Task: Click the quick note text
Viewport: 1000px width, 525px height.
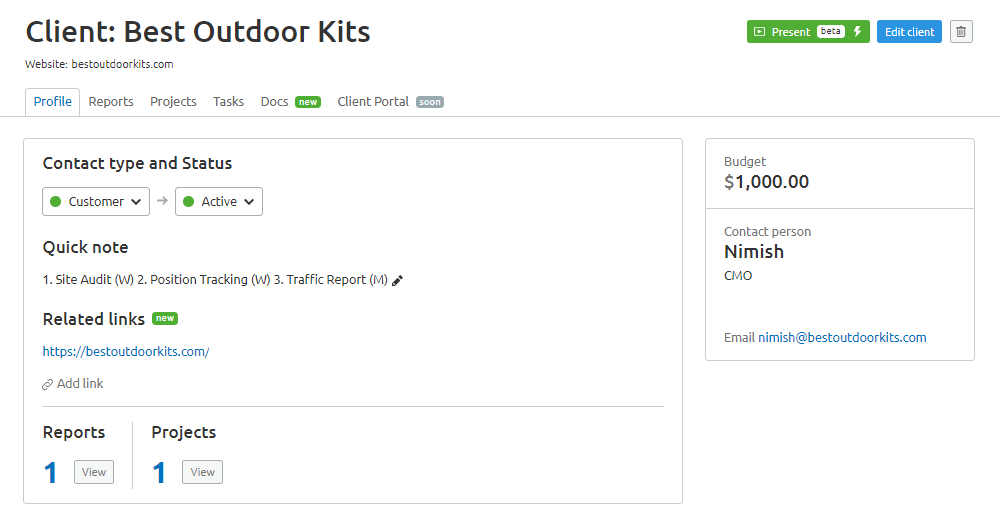Action: (x=215, y=280)
